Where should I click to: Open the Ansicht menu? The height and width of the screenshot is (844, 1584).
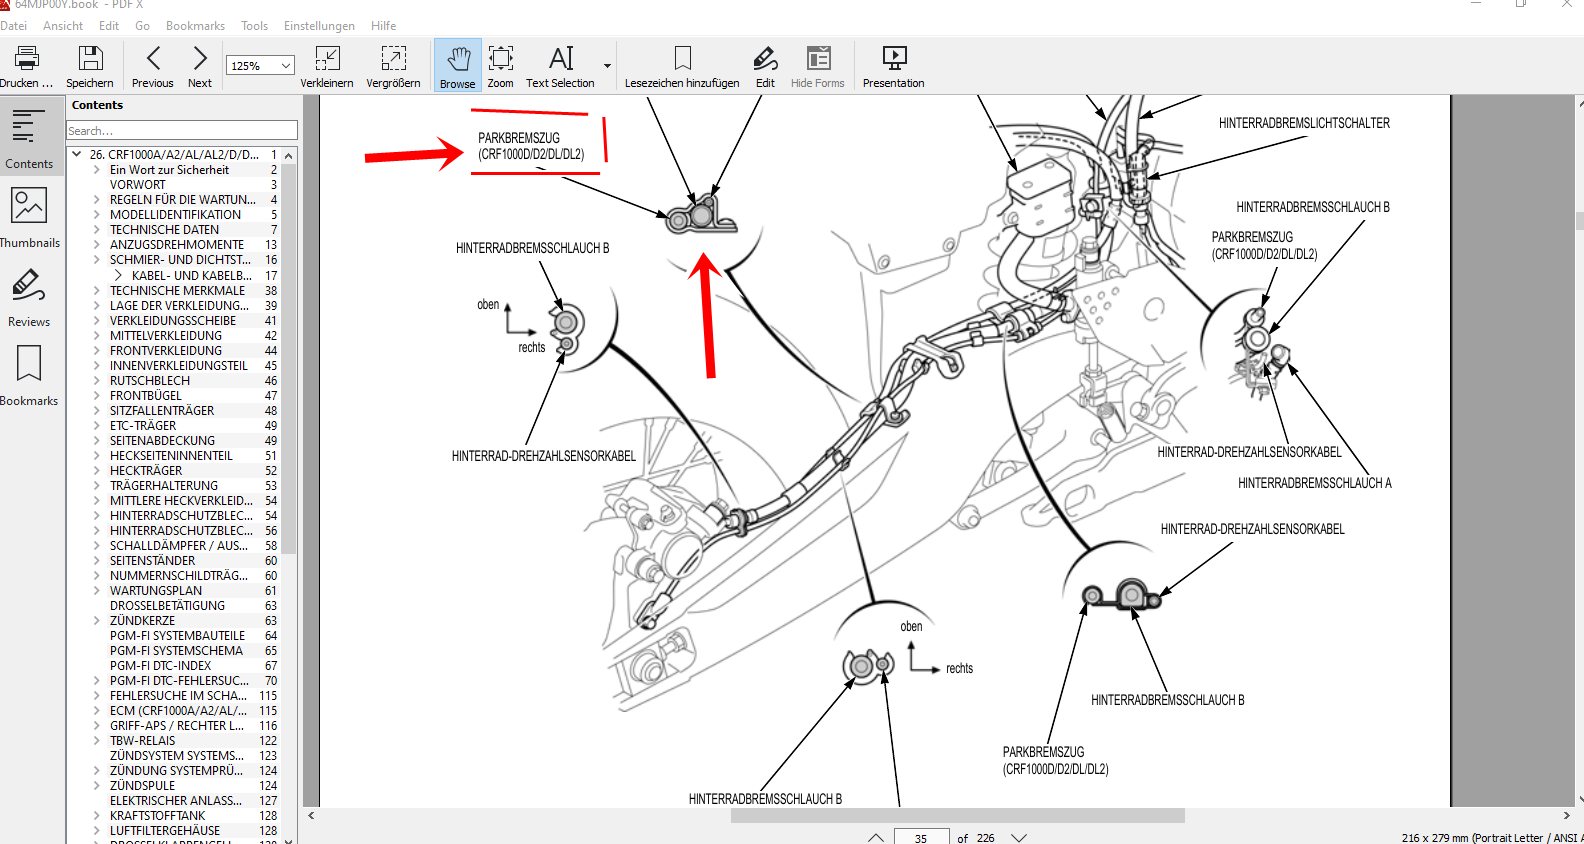click(x=63, y=26)
